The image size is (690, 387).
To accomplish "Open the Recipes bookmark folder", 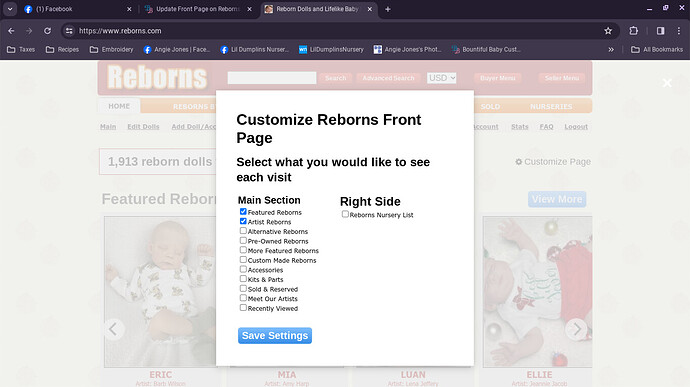I will 62,49.
